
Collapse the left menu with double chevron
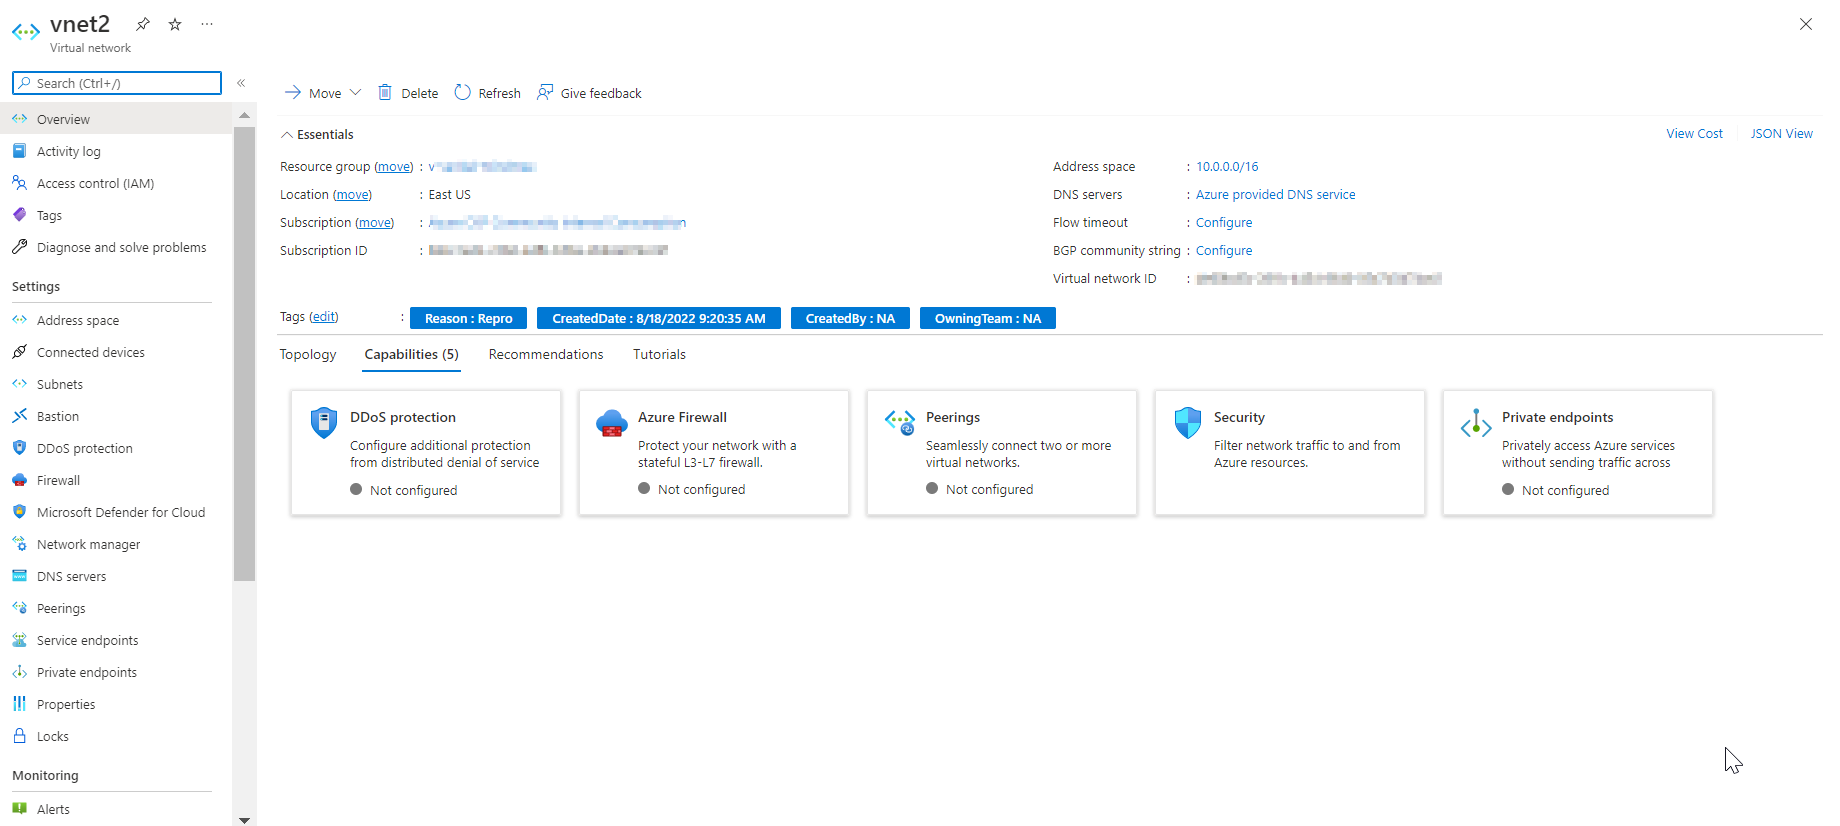[241, 83]
